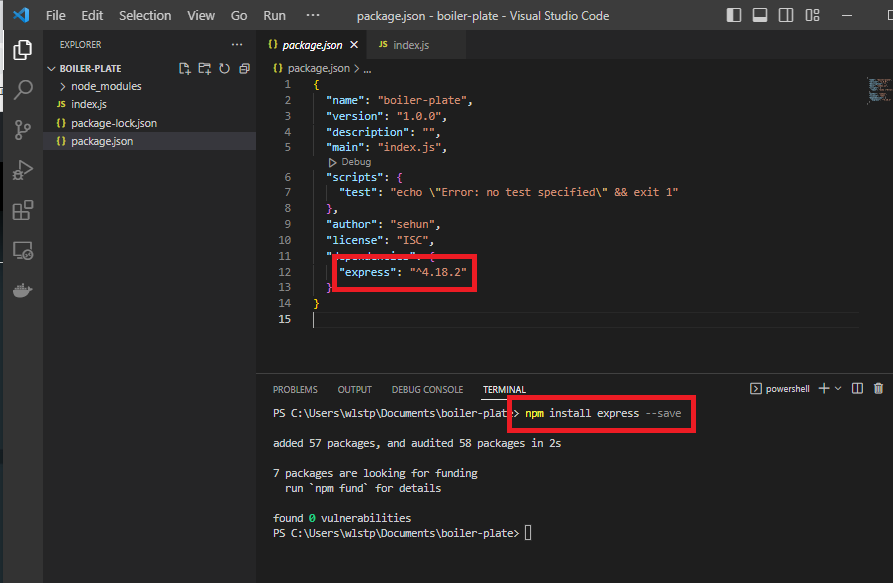Expand the node_modules folder
This screenshot has width=893, height=583.
click(x=106, y=87)
